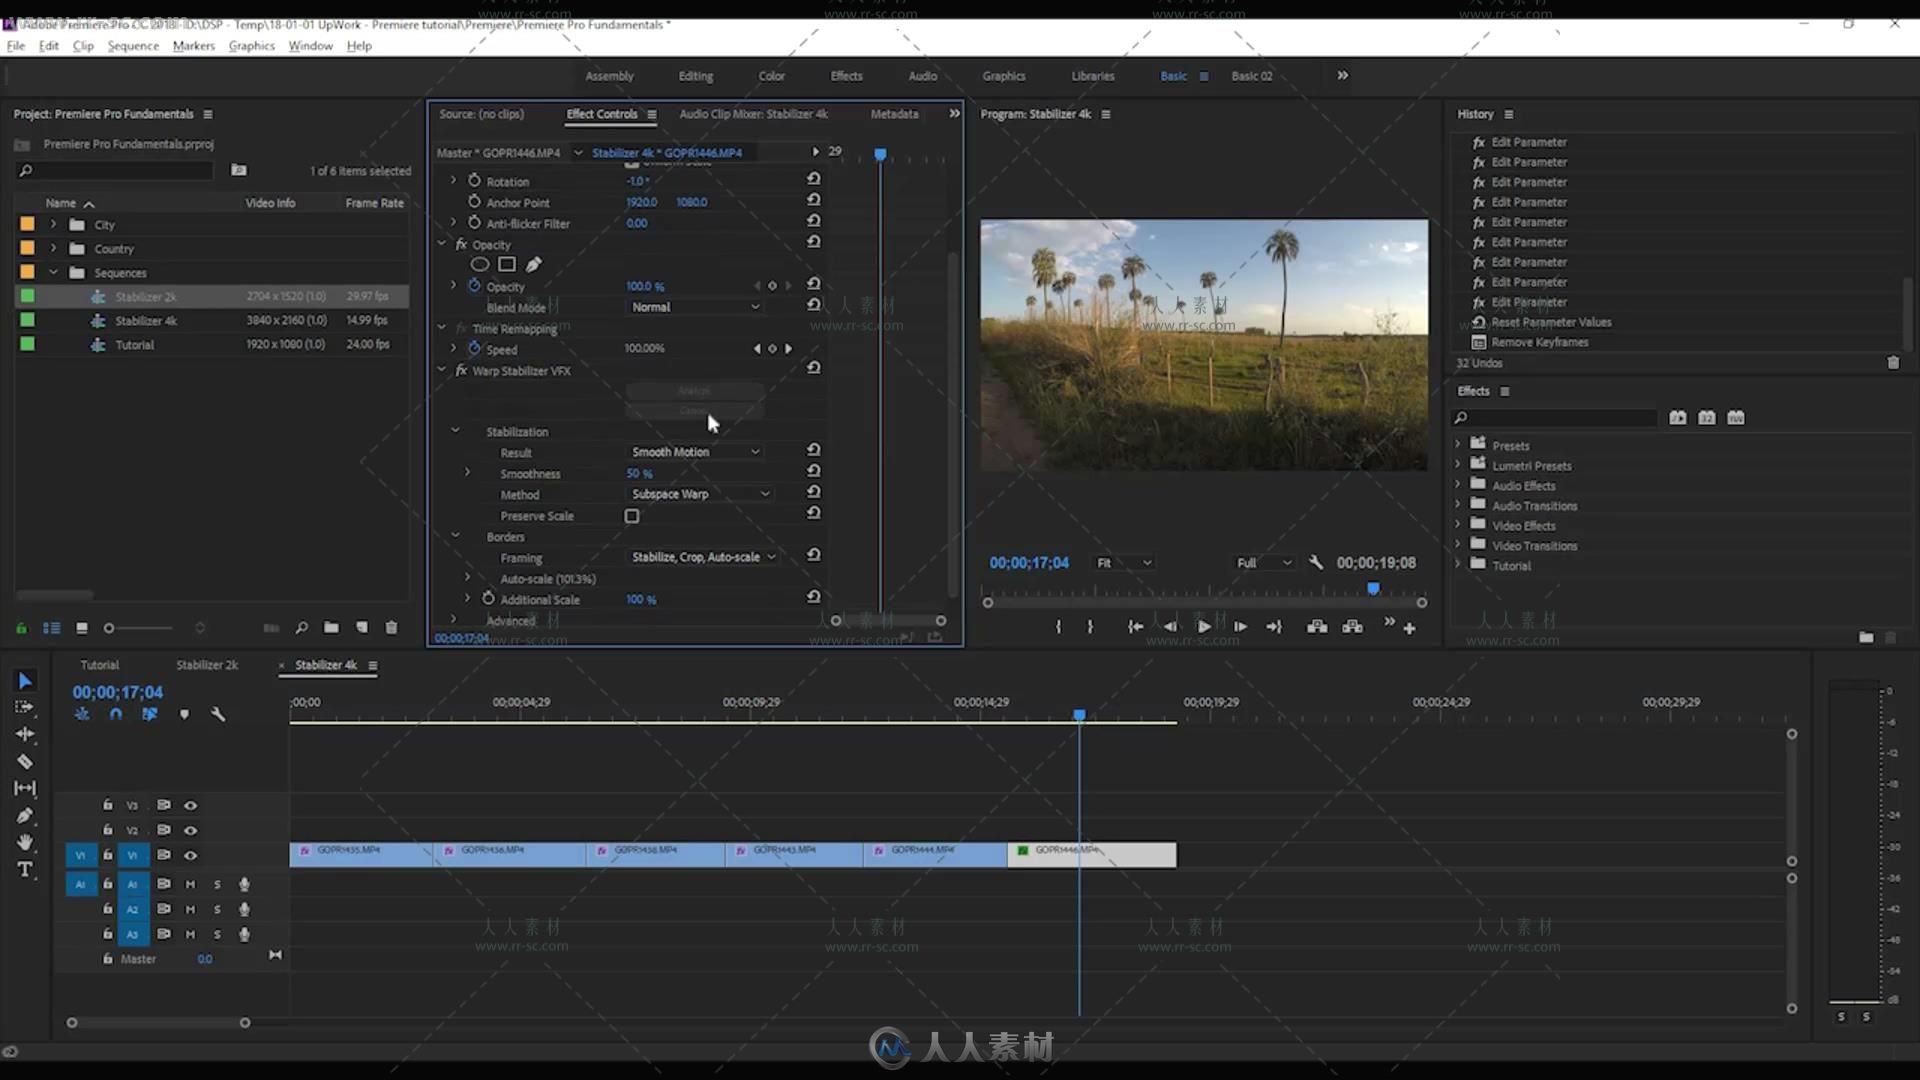Open the Sequence menu
This screenshot has height=1080, width=1920.
(x=133, y=46)
